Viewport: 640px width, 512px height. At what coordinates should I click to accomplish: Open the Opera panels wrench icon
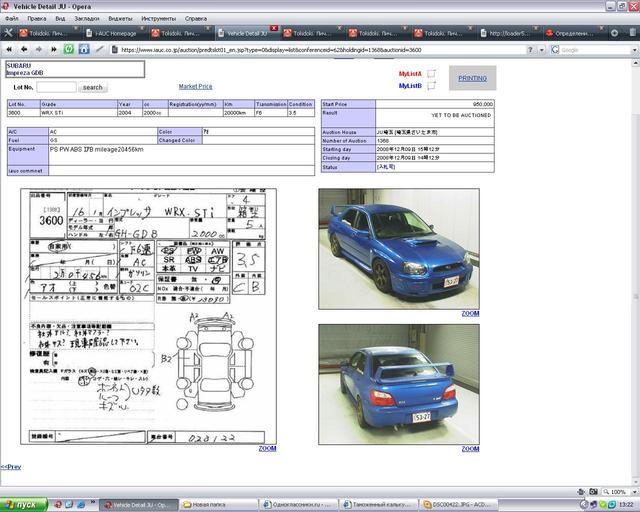point(8,33)
